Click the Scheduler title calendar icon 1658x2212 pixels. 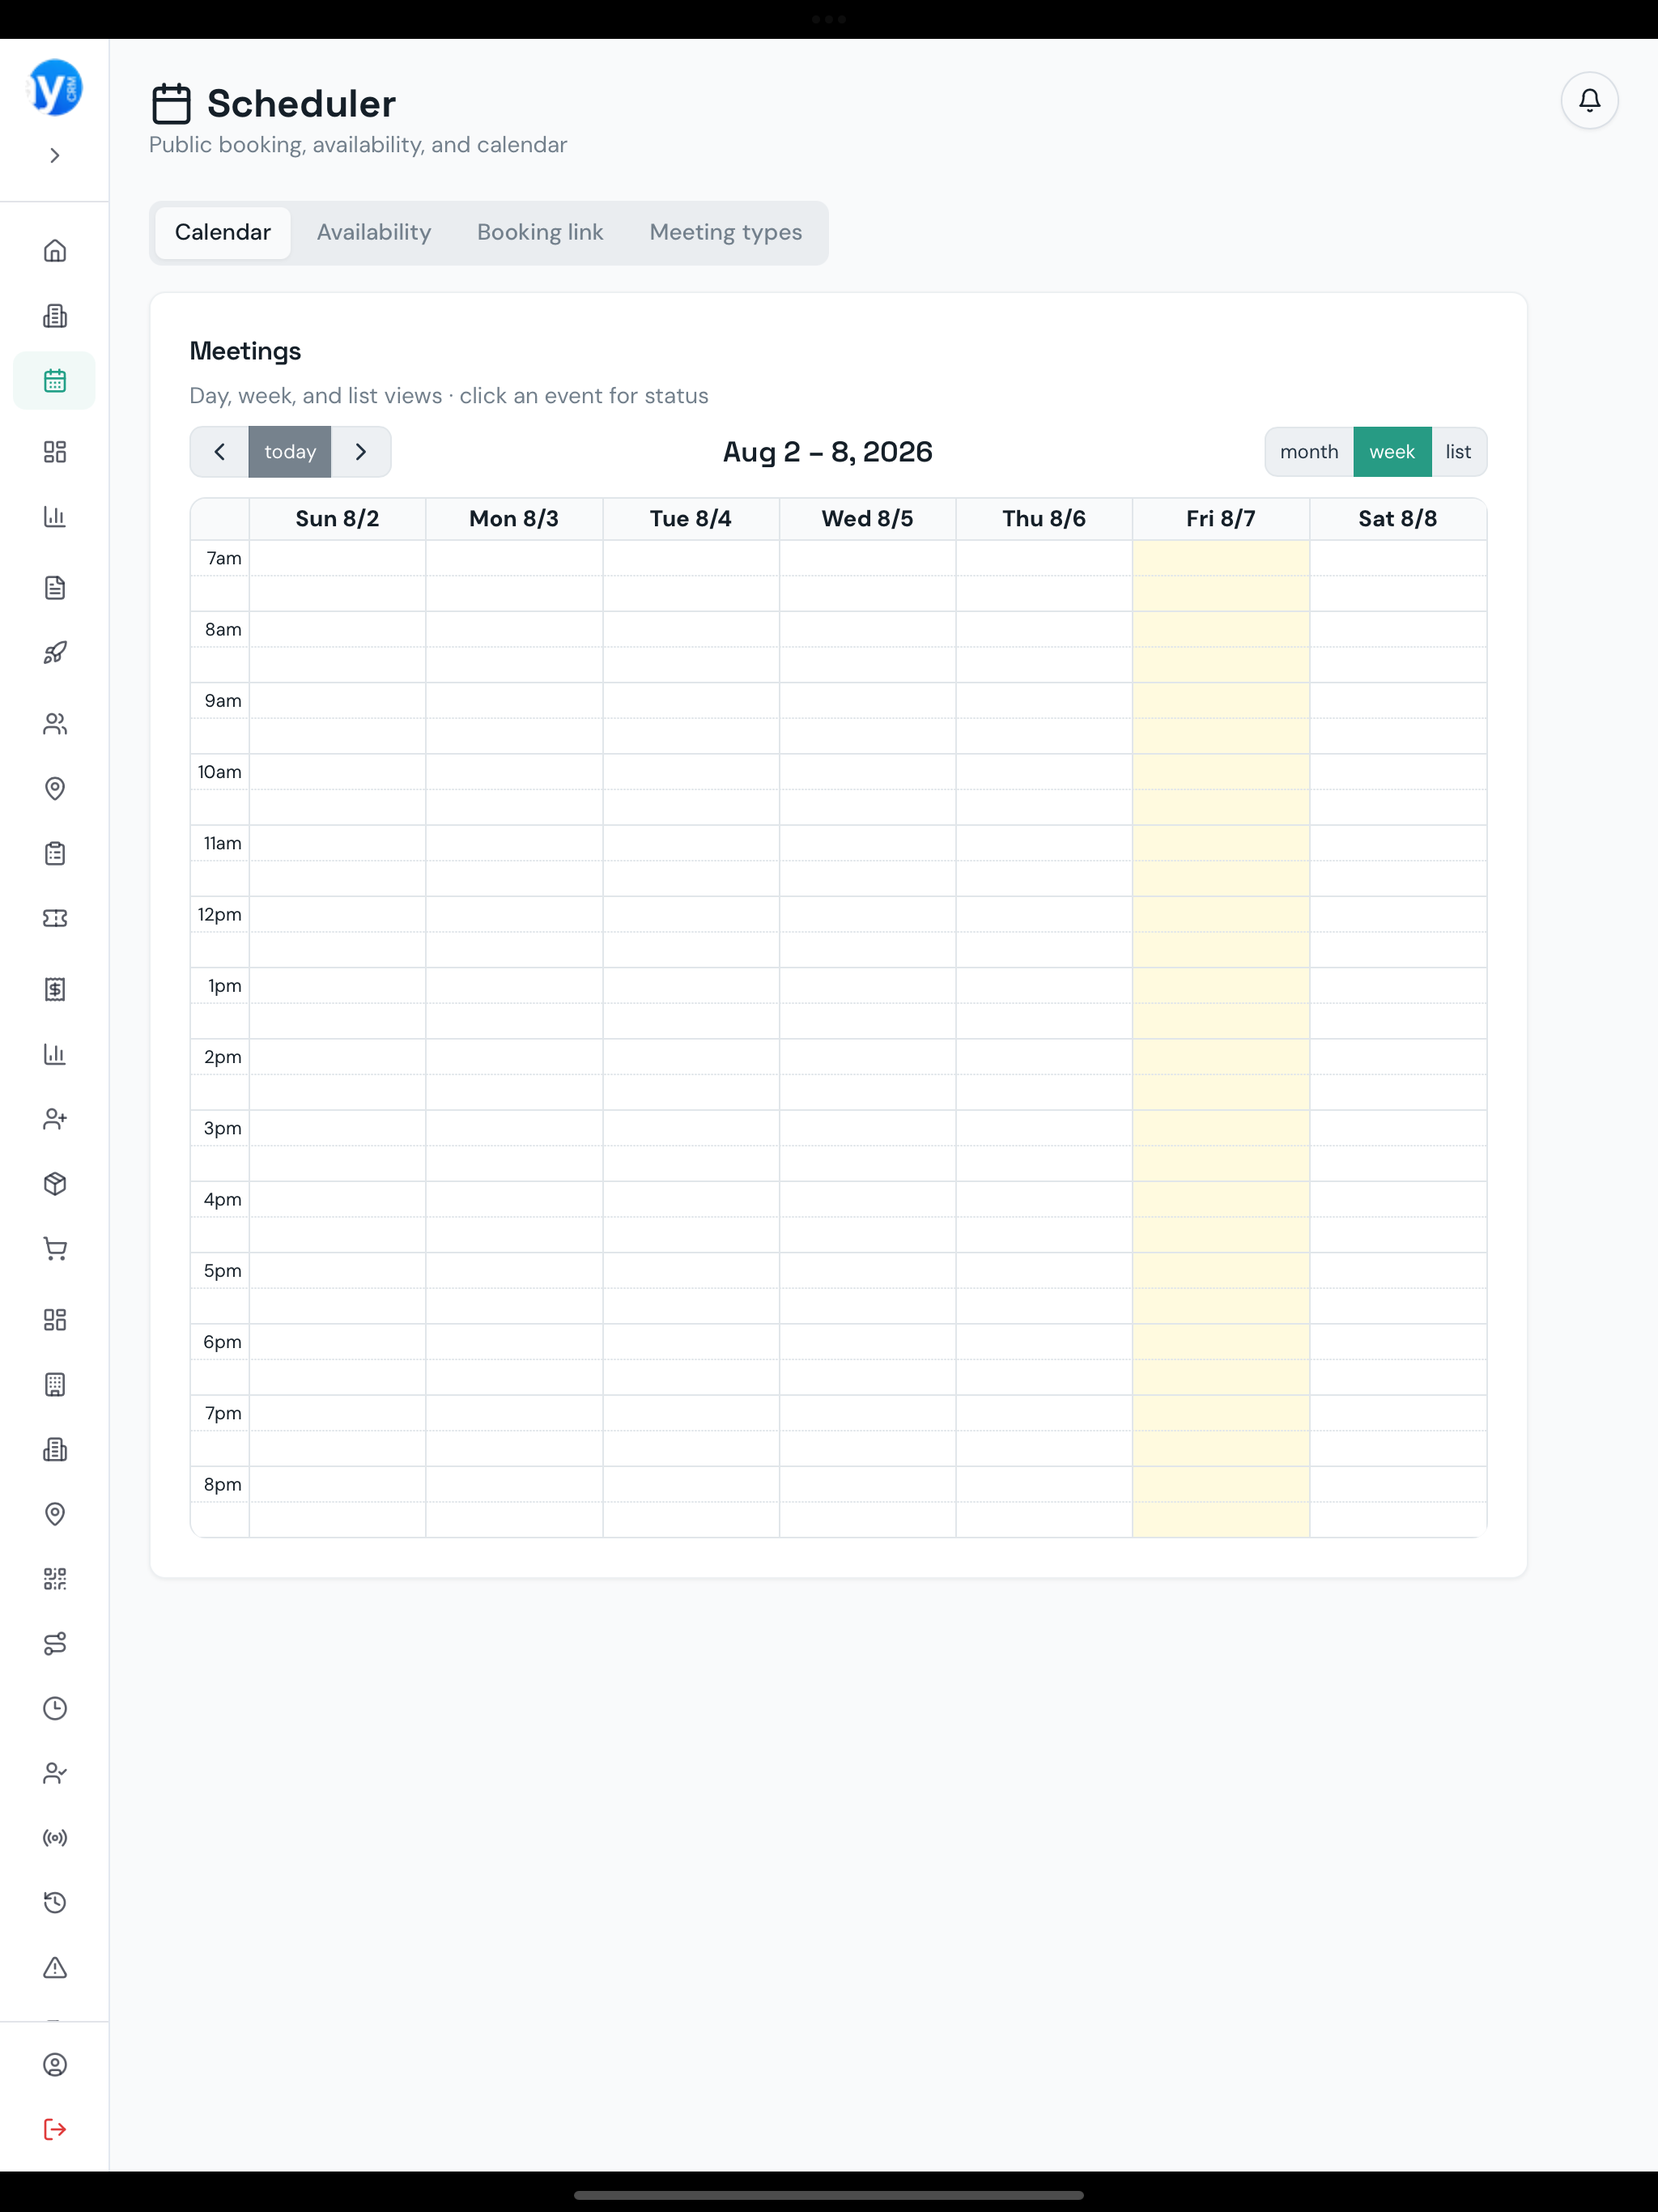tap(171, 104)
